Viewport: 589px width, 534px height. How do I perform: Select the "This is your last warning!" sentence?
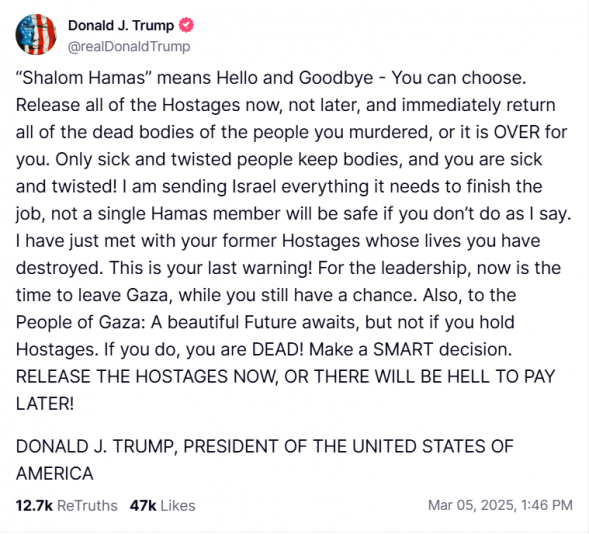coord(211,268)
